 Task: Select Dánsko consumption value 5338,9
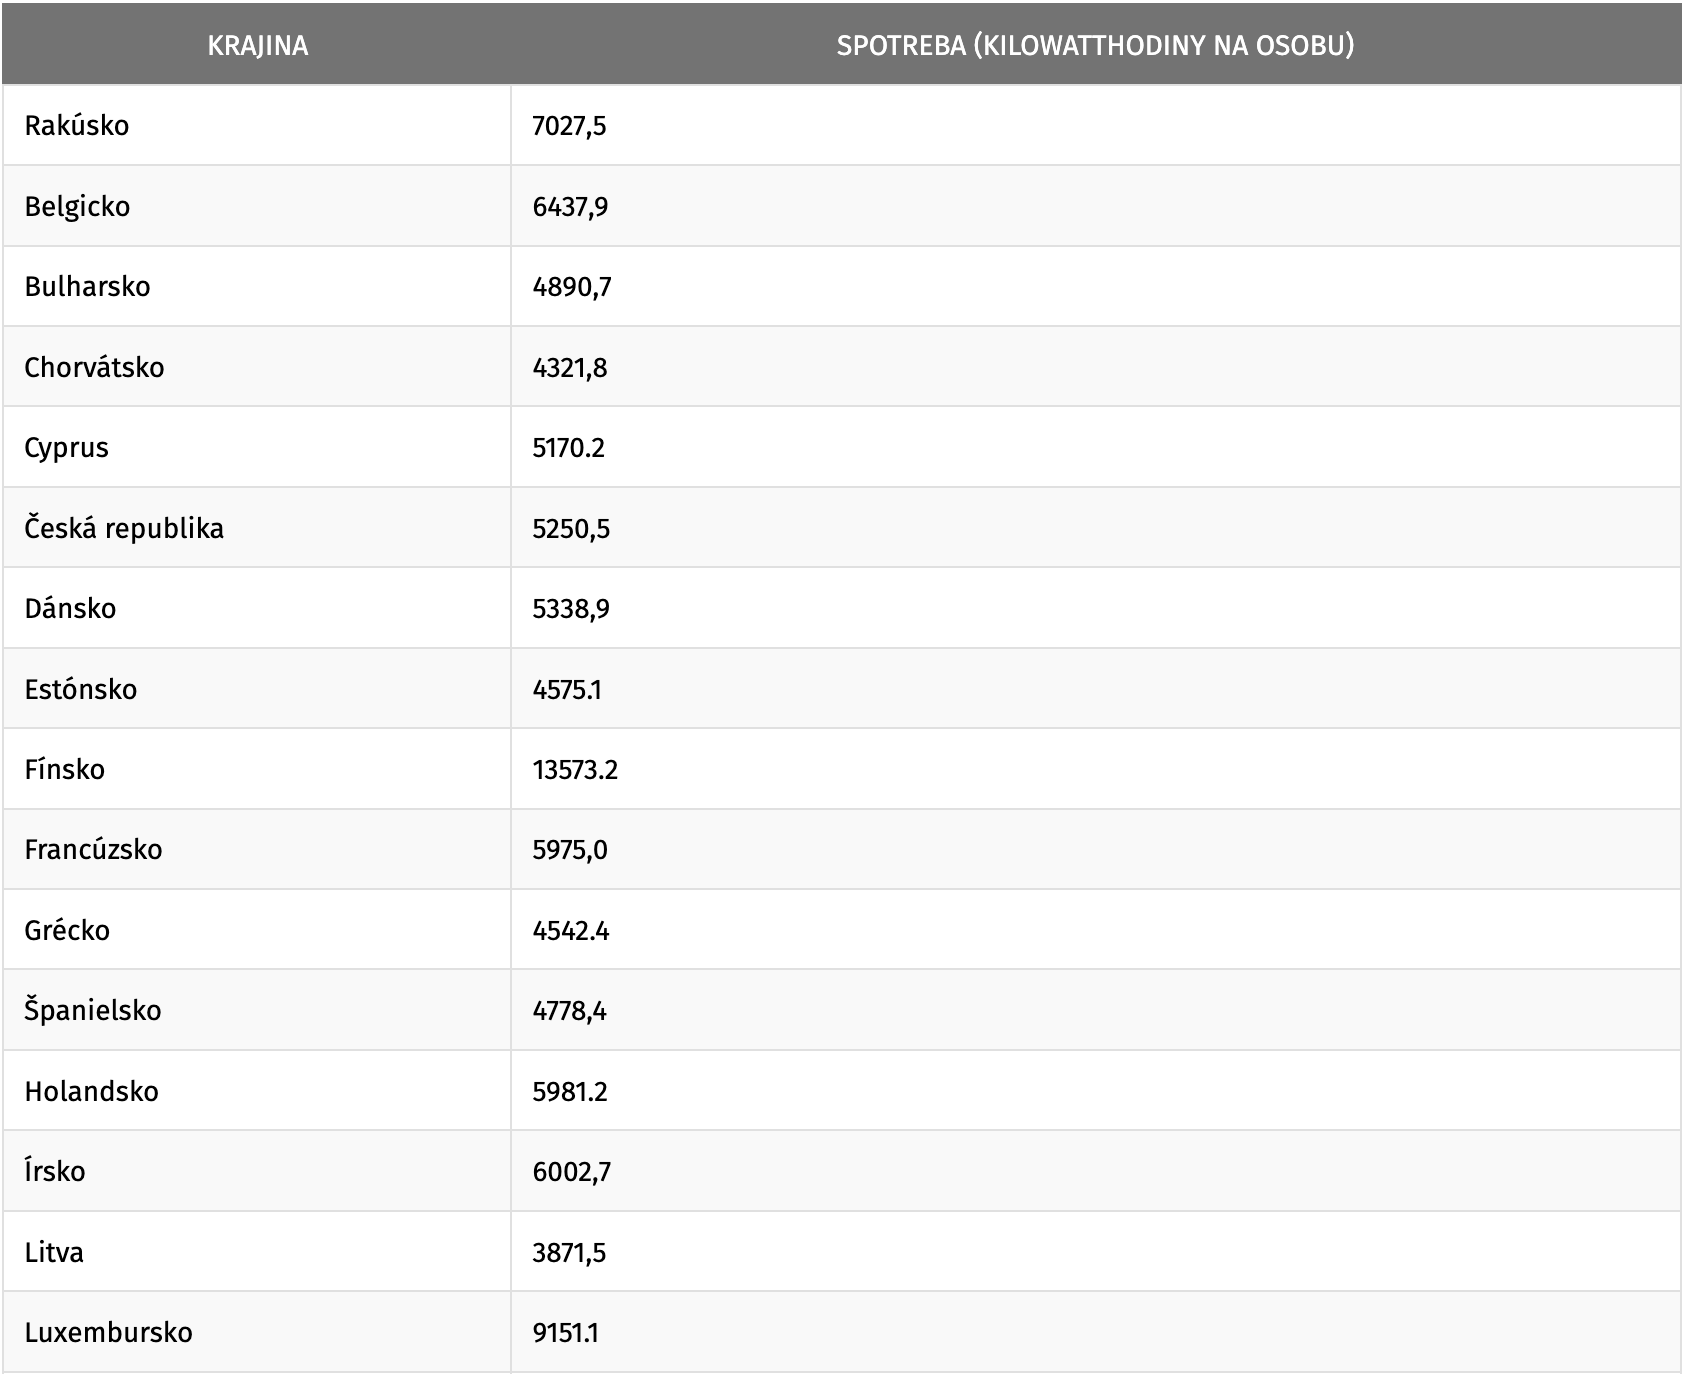coord(571,609)
